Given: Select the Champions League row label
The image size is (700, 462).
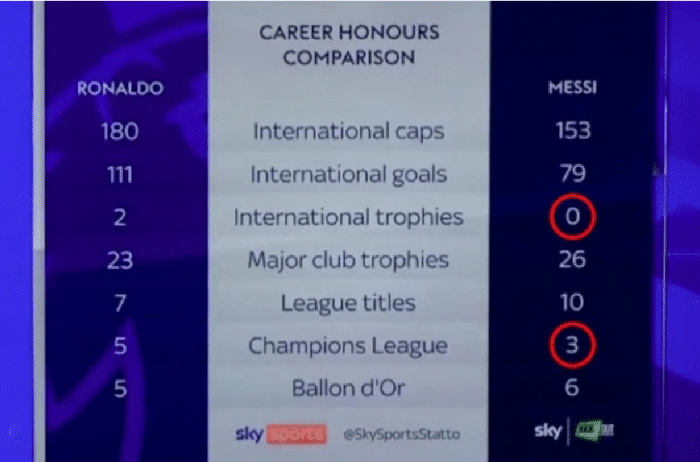Looking at the screenshot, I should [349, 346].
